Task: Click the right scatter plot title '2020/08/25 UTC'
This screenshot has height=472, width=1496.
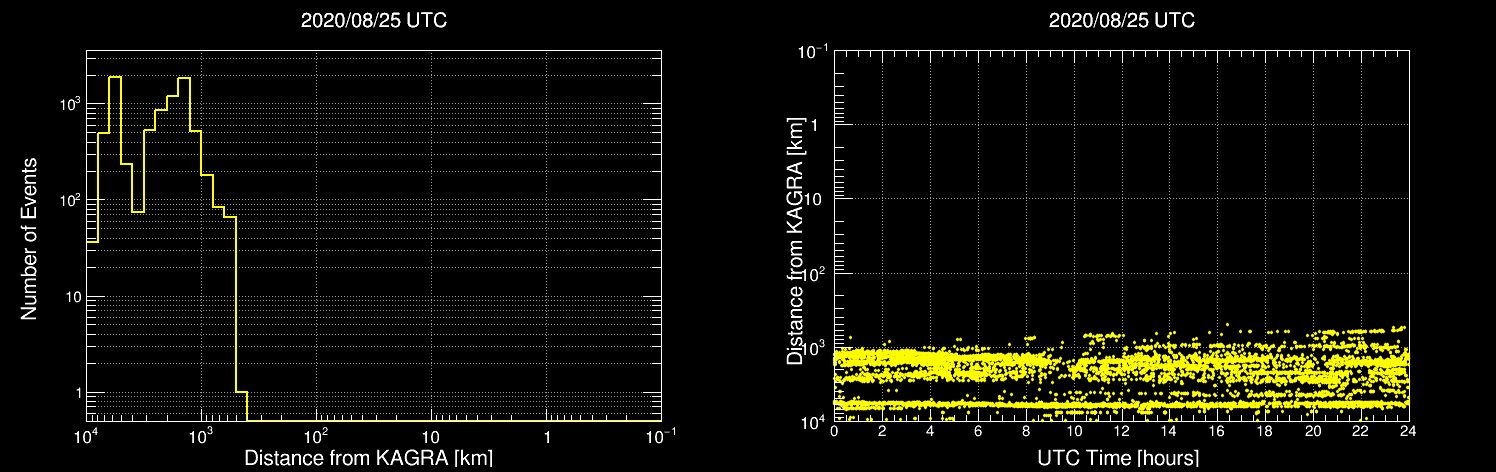Action: (1122, 20)
